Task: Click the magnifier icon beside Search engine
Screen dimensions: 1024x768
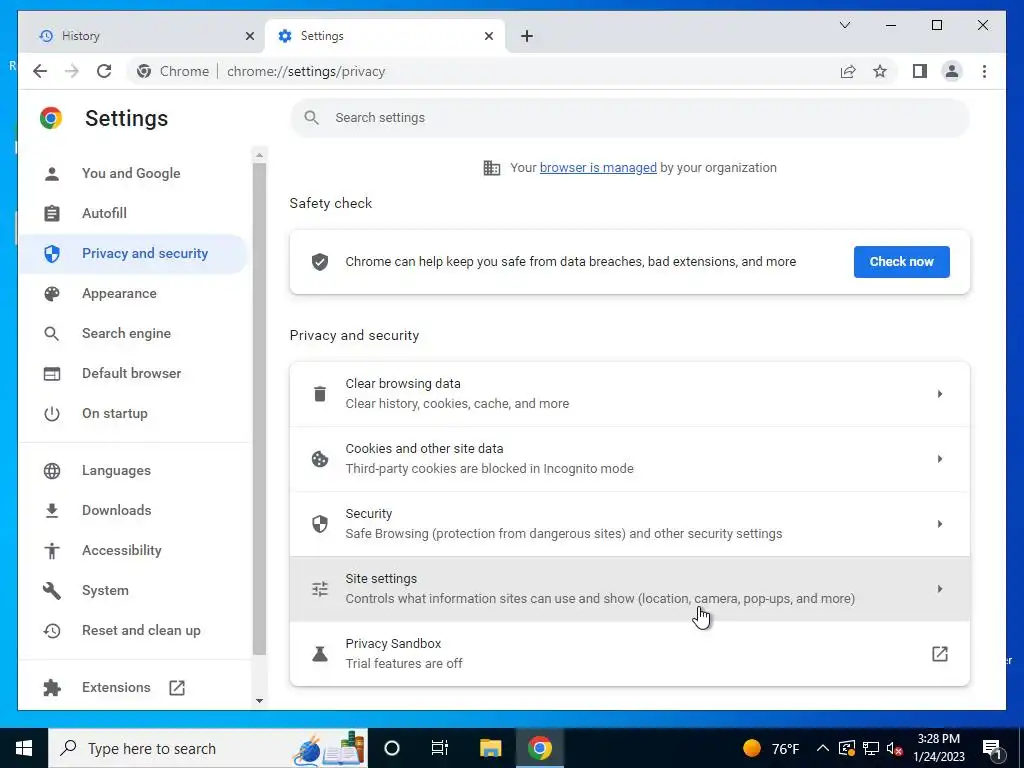Action: (52, 334)
